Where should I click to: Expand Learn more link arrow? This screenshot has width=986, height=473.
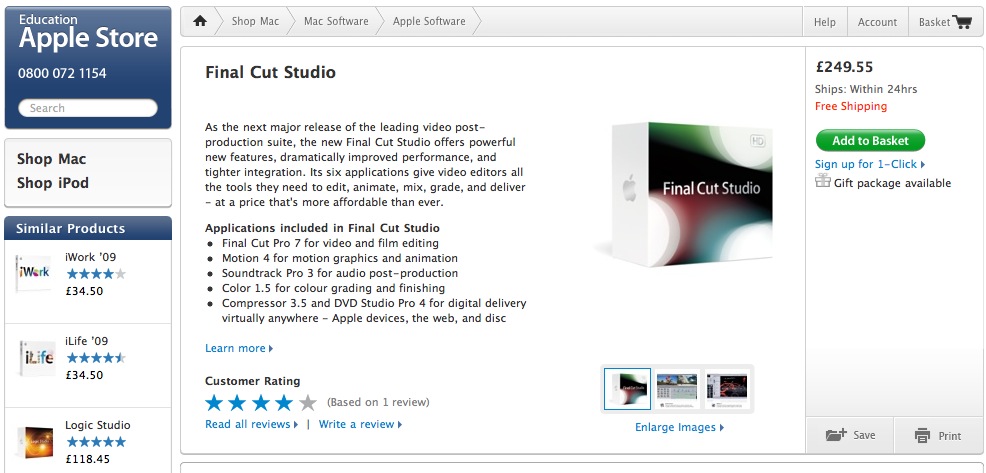[271, 348]
